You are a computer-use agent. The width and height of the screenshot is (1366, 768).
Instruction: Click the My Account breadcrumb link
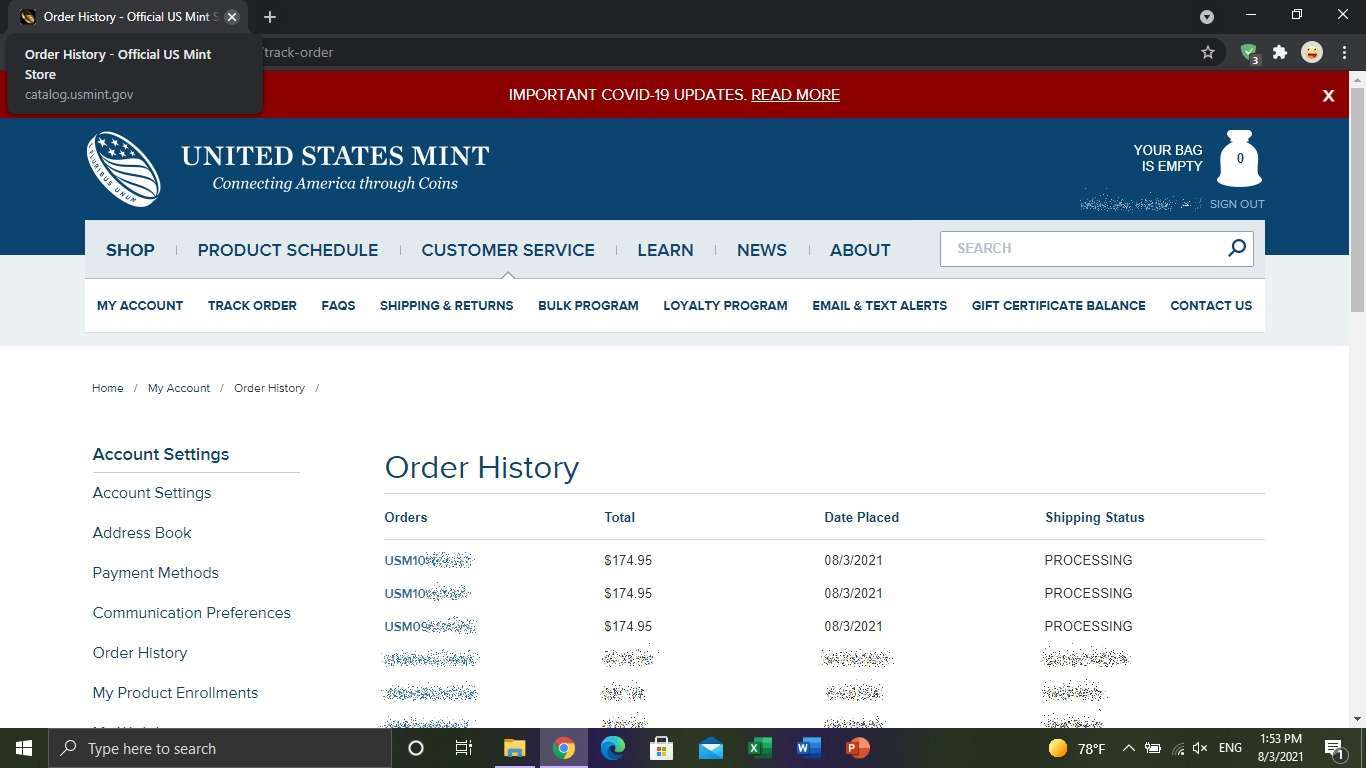tap(179, 388)
